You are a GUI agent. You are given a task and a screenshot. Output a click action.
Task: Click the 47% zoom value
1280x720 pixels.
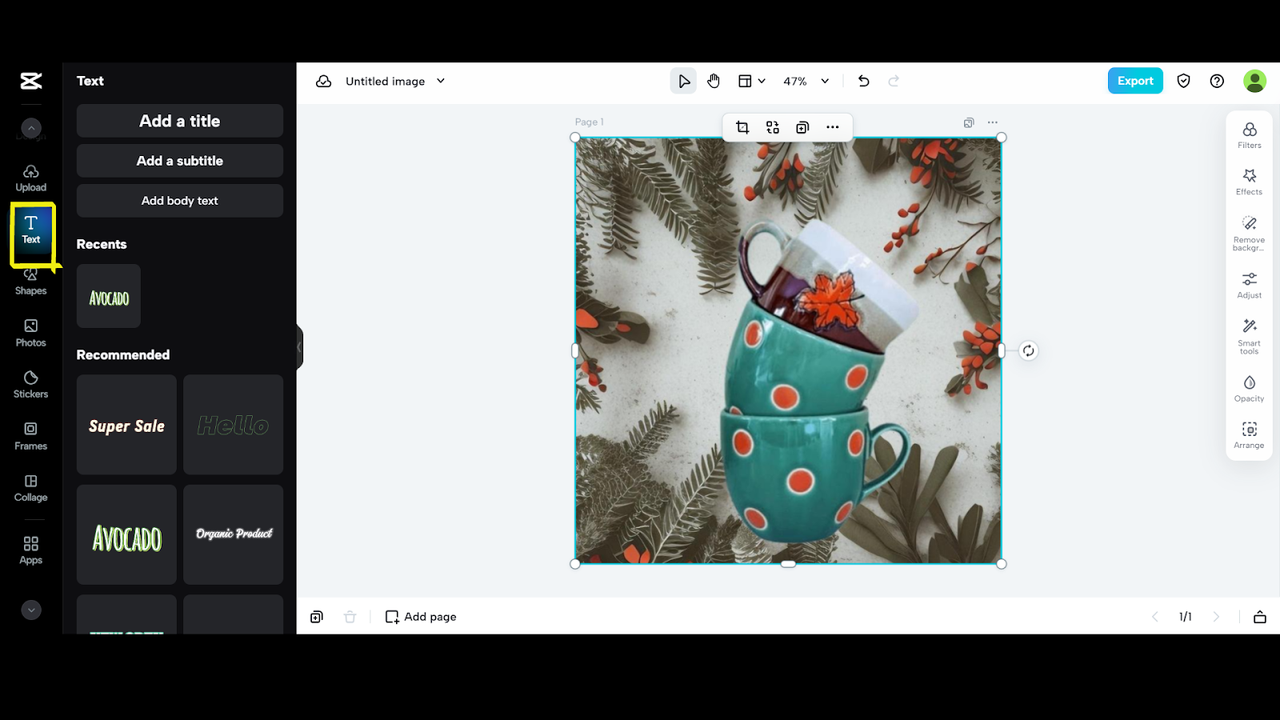[x=795, y=81]
